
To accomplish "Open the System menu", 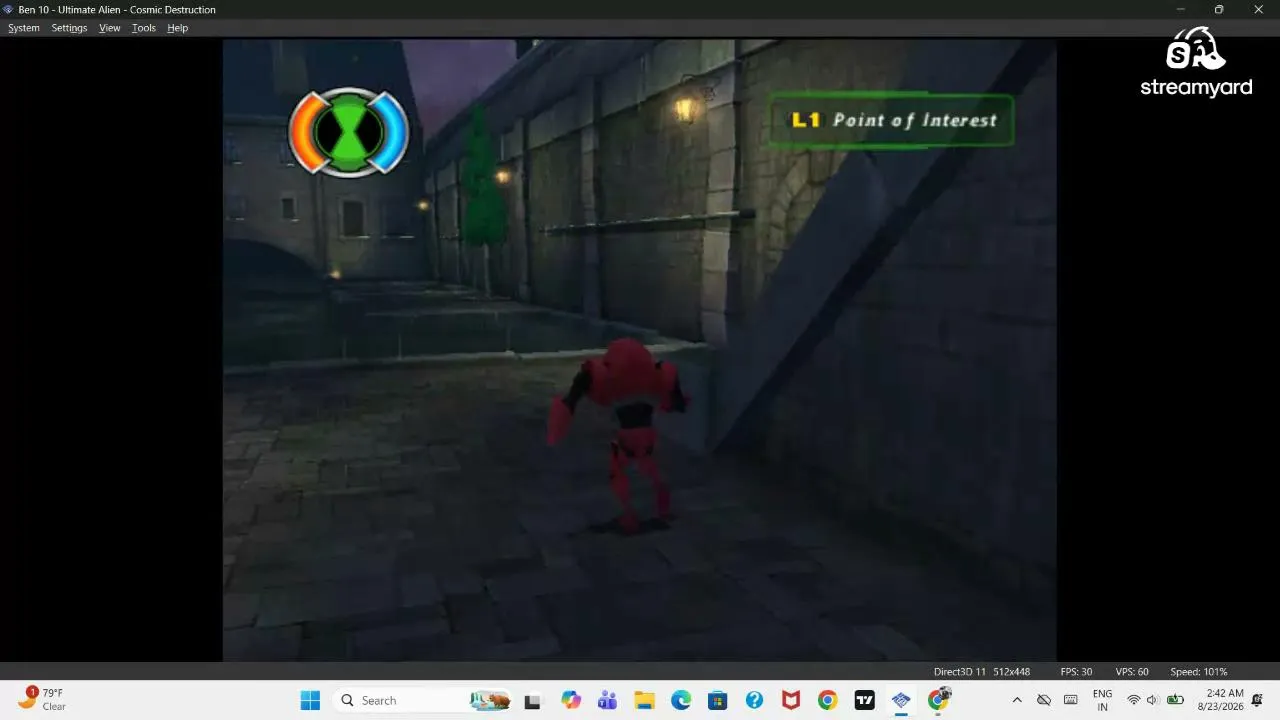I will [x=24, y=28].
